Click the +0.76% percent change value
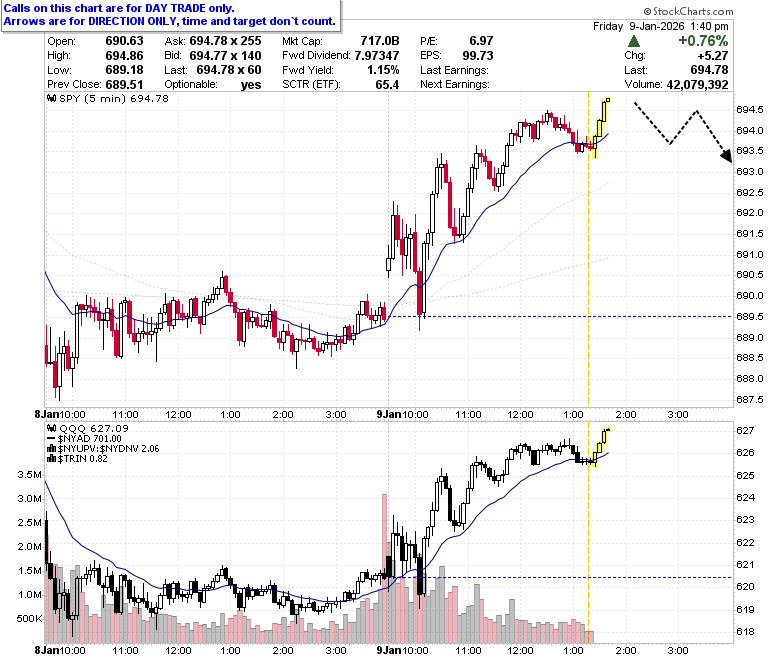Image resolution: width=780 pixels, height=659 pixels. (x=703, y=41)
